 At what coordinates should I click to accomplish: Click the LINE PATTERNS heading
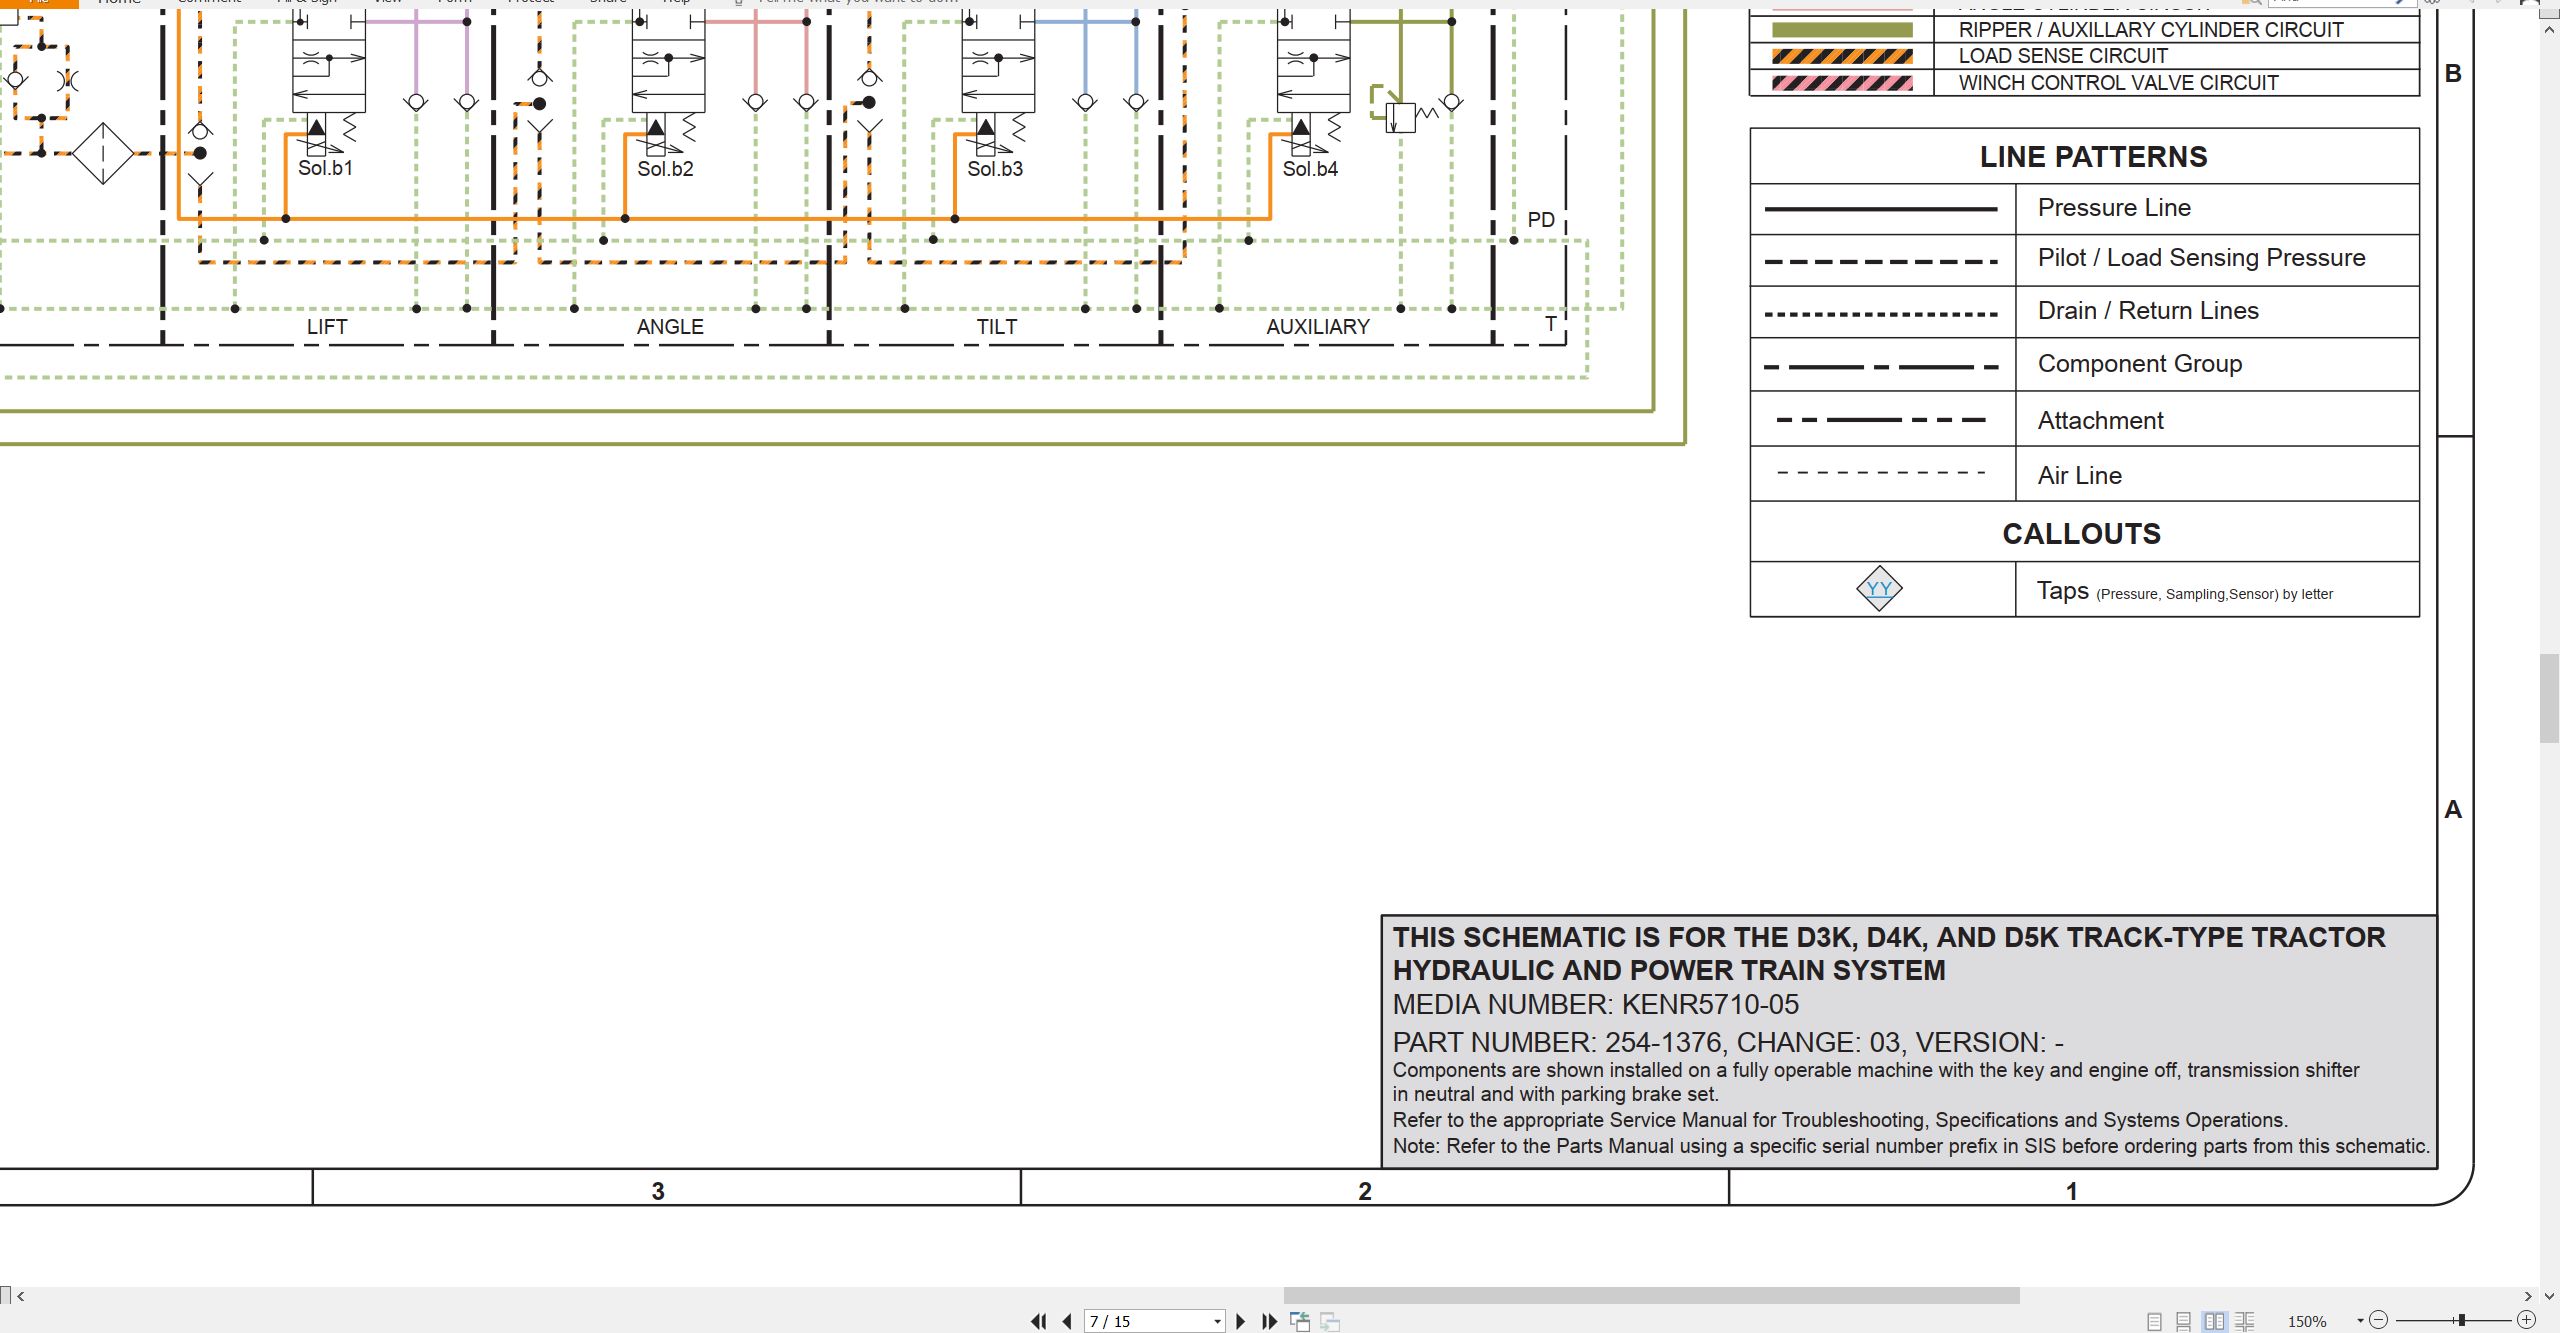(2093, 157)
